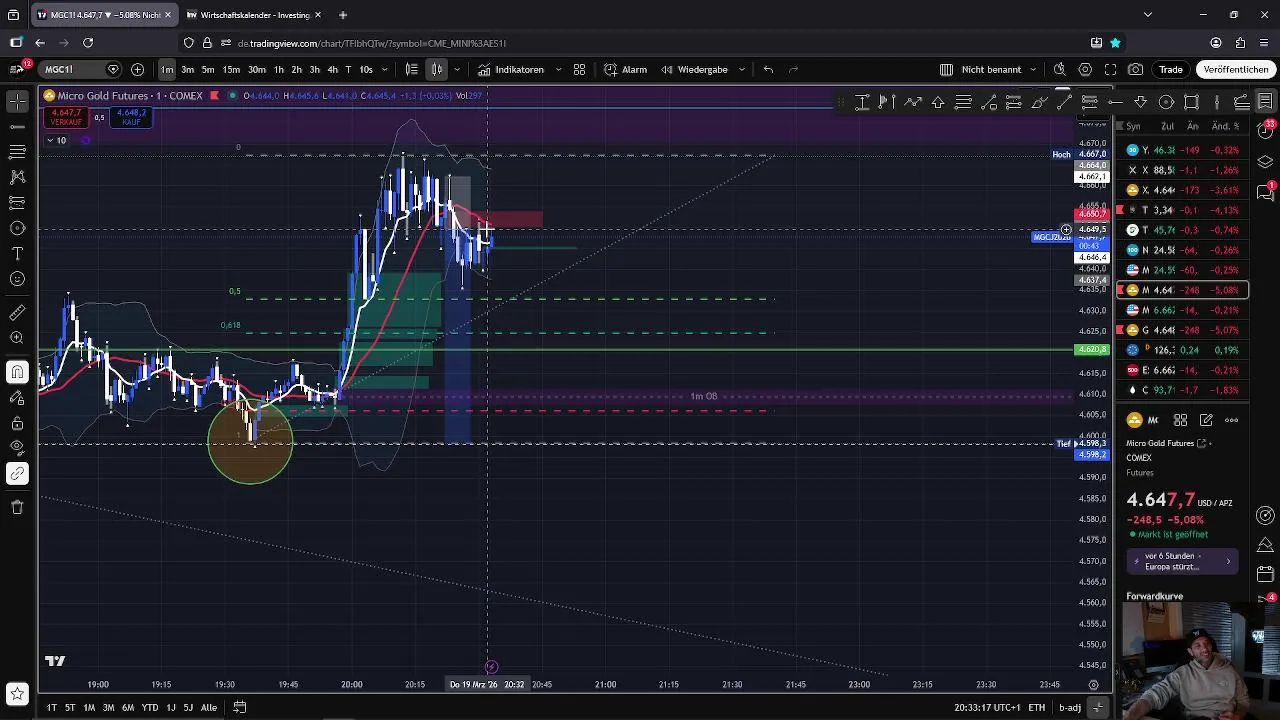Screen dimensions: 1280x720
Task: Open indicator templates grid icon
Action: [579, 69]
